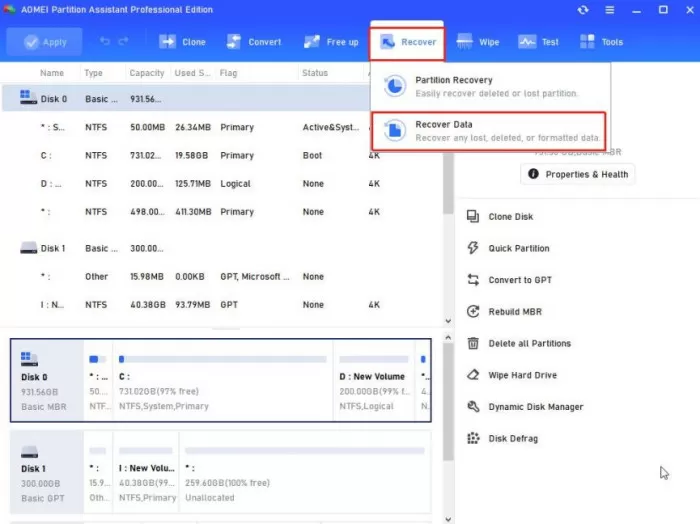Click the Wipe Hard Drive eraser icon
700x524 pixels.
coord(473,375)
